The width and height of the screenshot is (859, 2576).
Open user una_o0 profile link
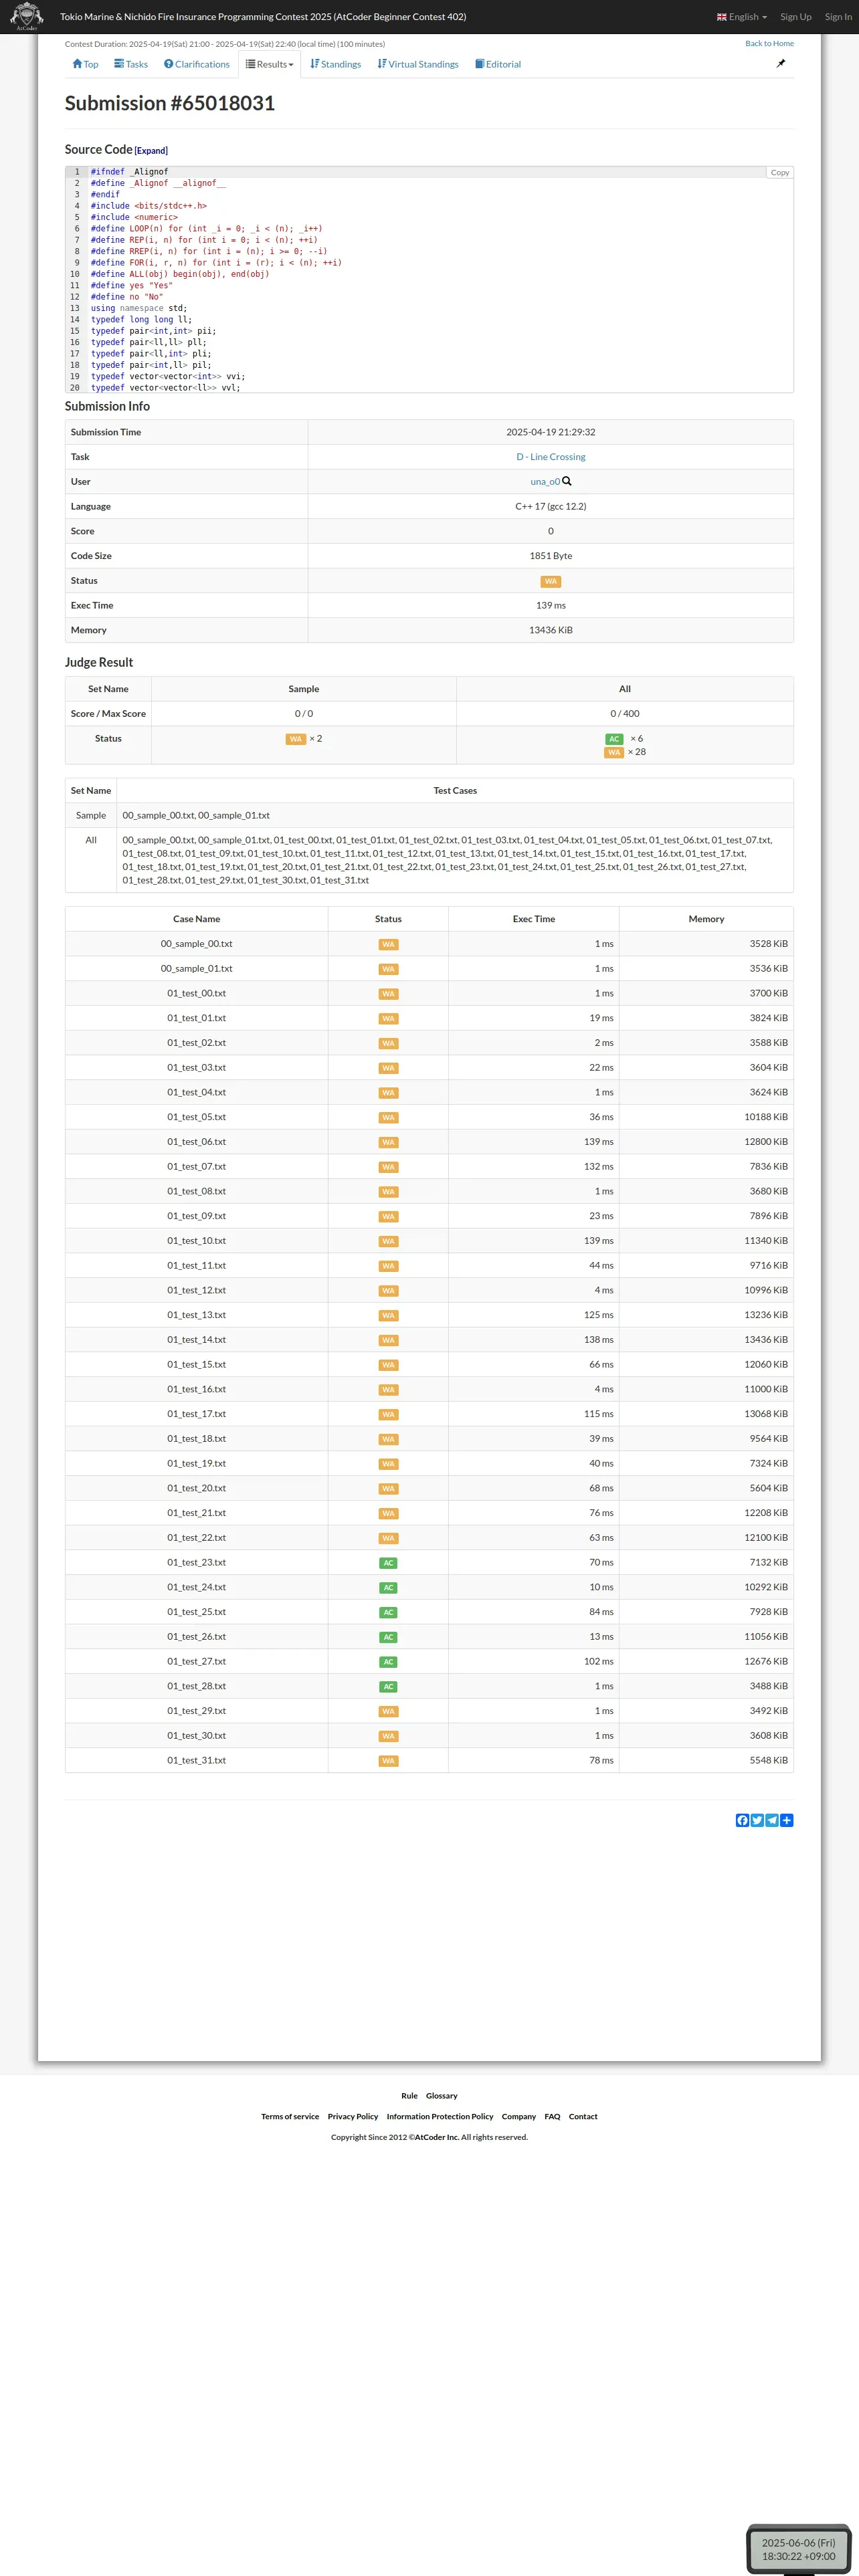[x=544, y=482]
